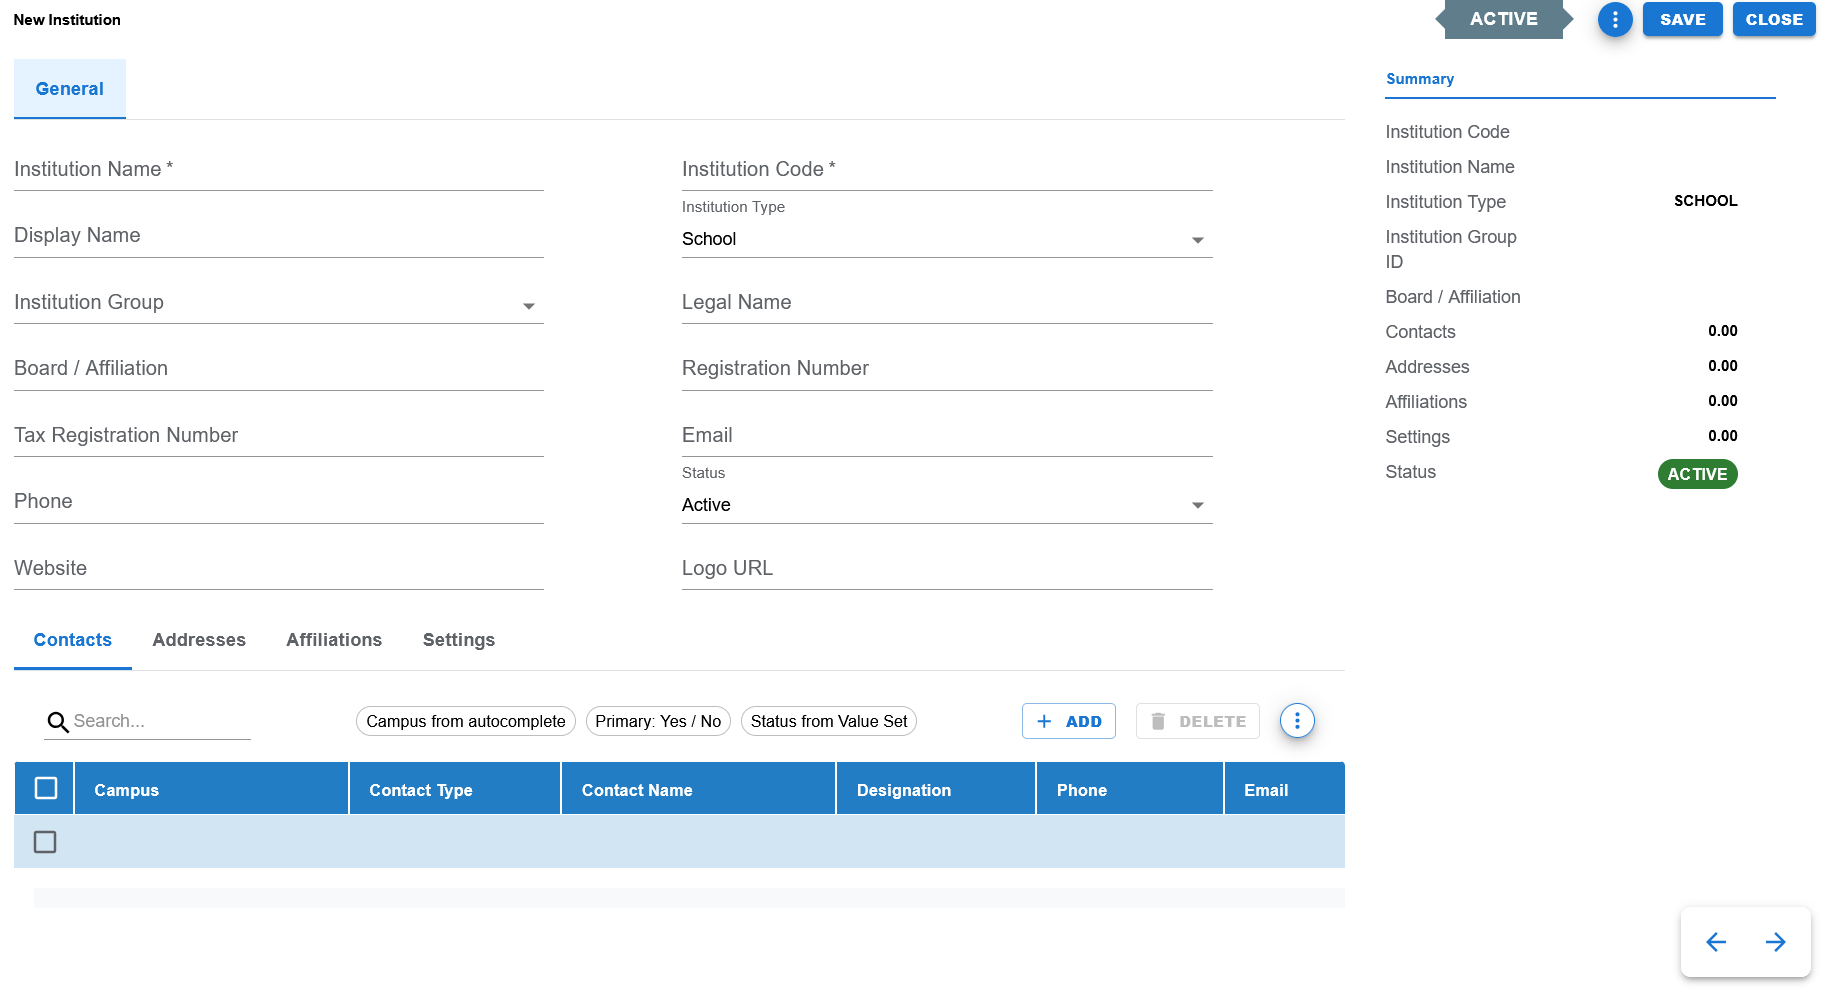
Task: Click the Campus from autocomplete chip
Action: pyautogui.click(x=466, y=721)
